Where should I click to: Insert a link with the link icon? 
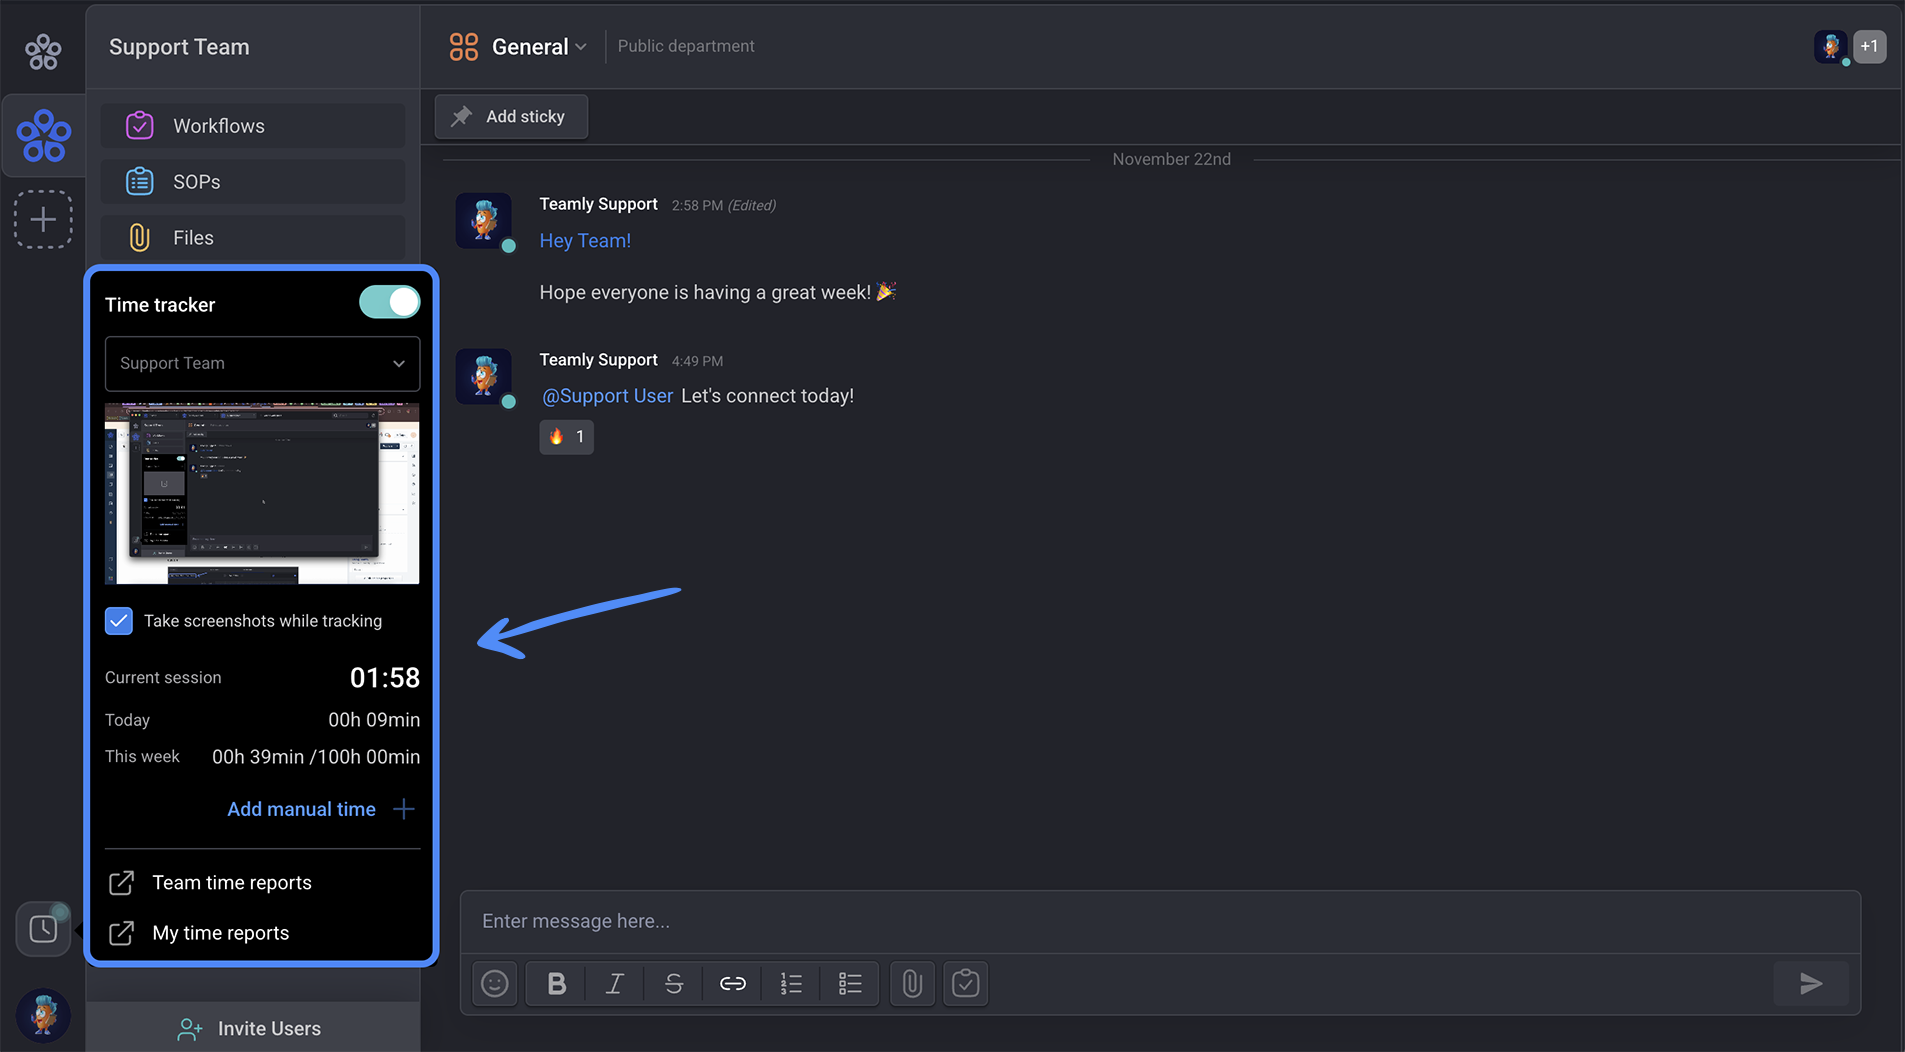pyautogui.click(x=733, y=984)
